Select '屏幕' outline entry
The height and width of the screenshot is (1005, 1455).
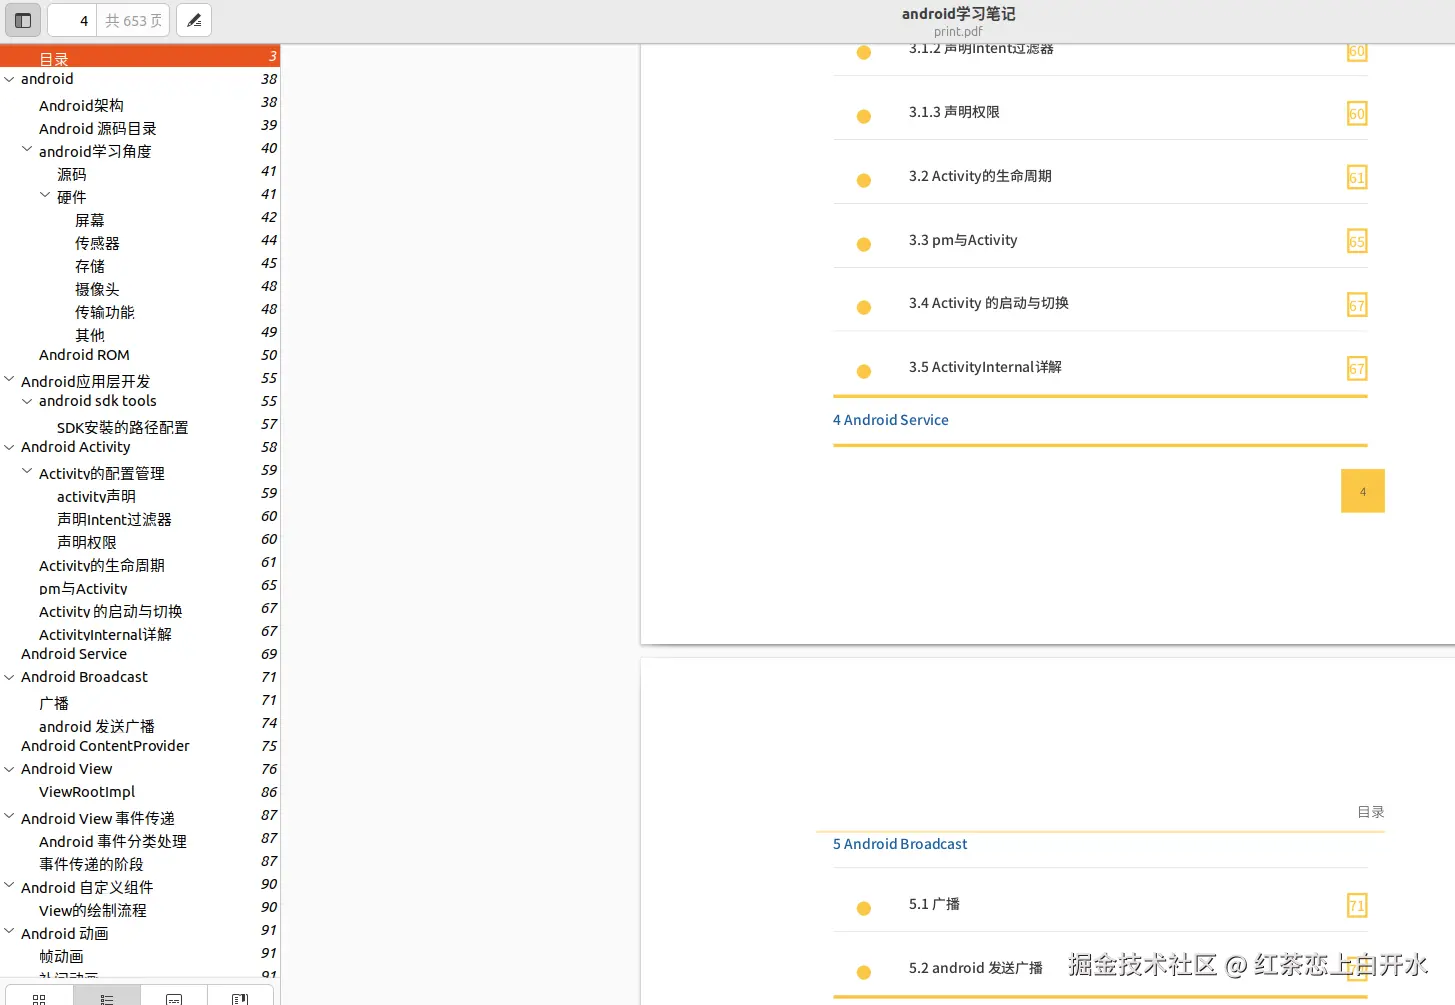point(90,220)
